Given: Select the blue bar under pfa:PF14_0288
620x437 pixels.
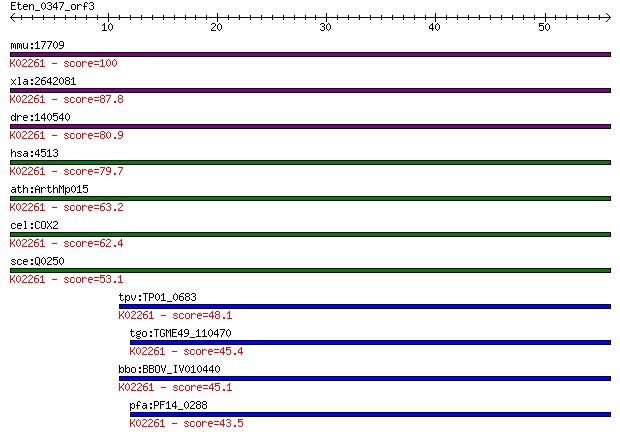Looking at the screenshot, I should point(370,414).
